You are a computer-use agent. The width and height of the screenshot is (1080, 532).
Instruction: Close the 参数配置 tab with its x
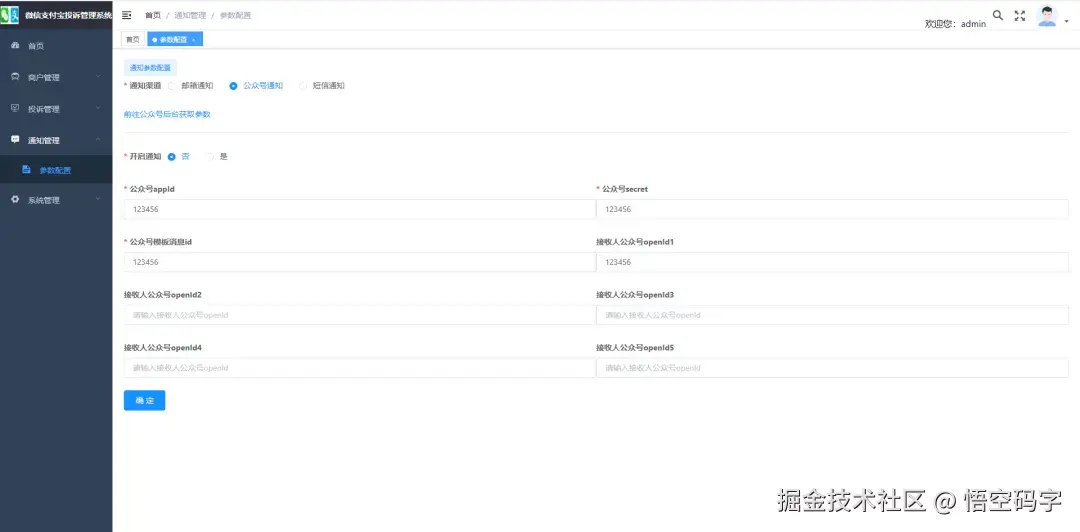point(194,40)
